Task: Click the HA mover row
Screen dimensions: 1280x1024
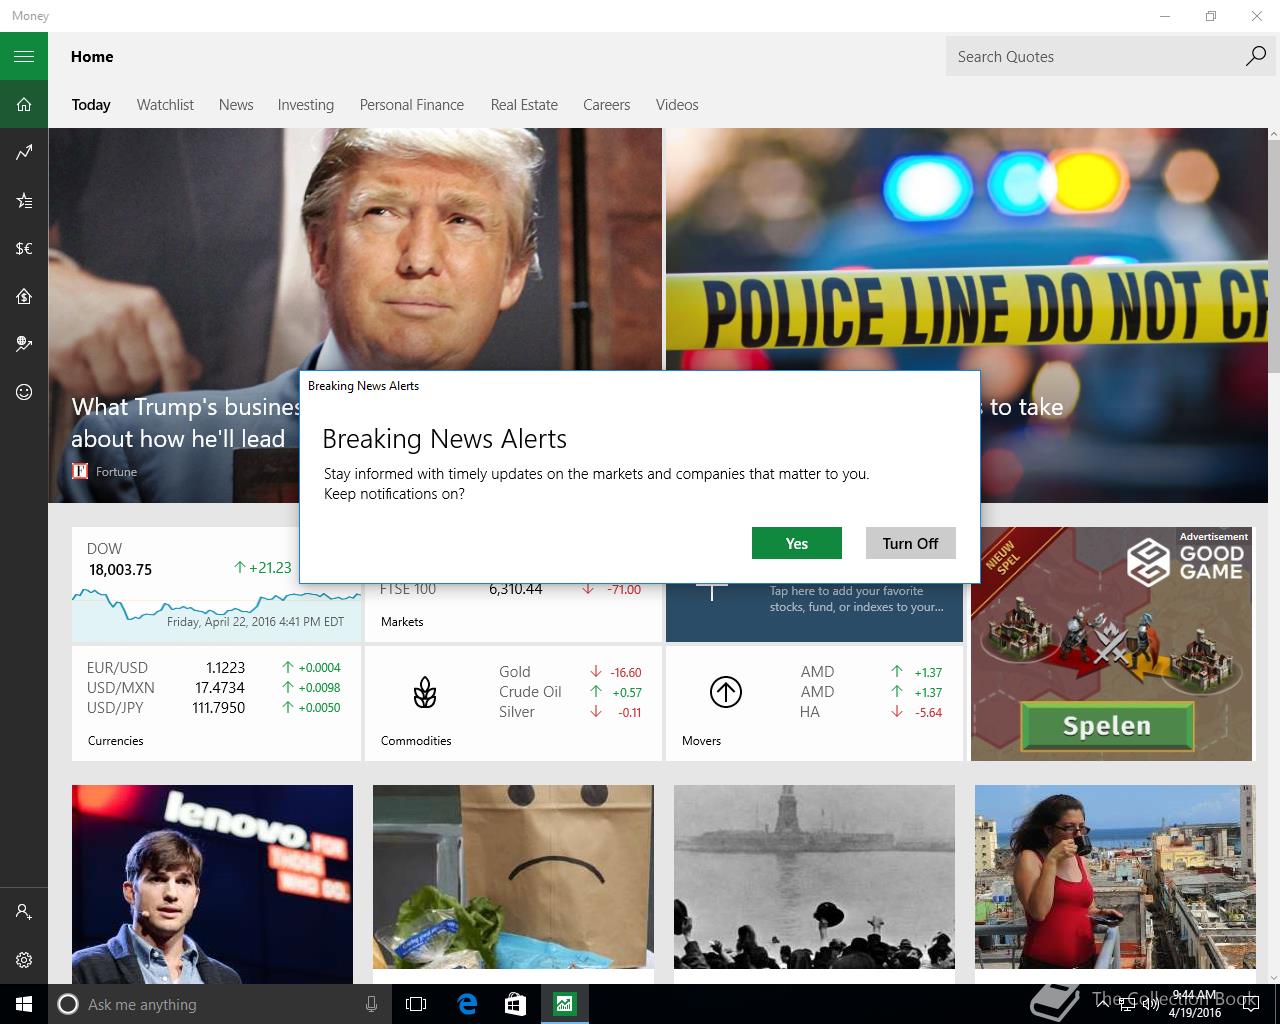Action: point(871,712)
